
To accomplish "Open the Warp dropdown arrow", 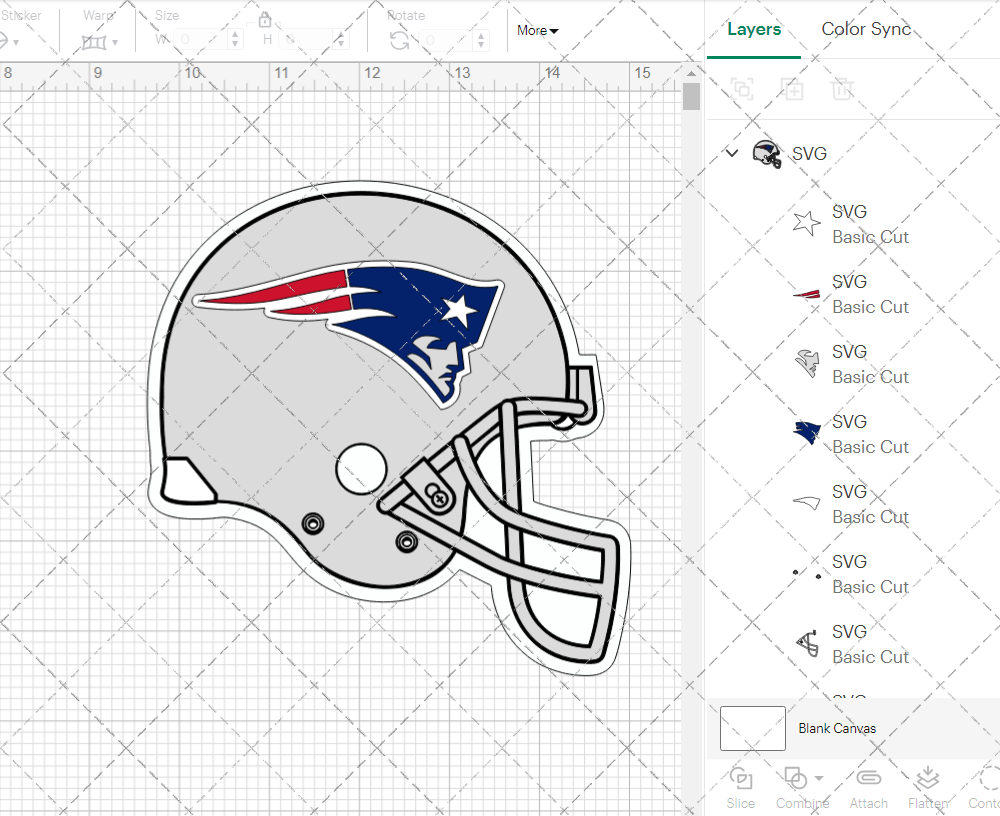I will [115, 43].
